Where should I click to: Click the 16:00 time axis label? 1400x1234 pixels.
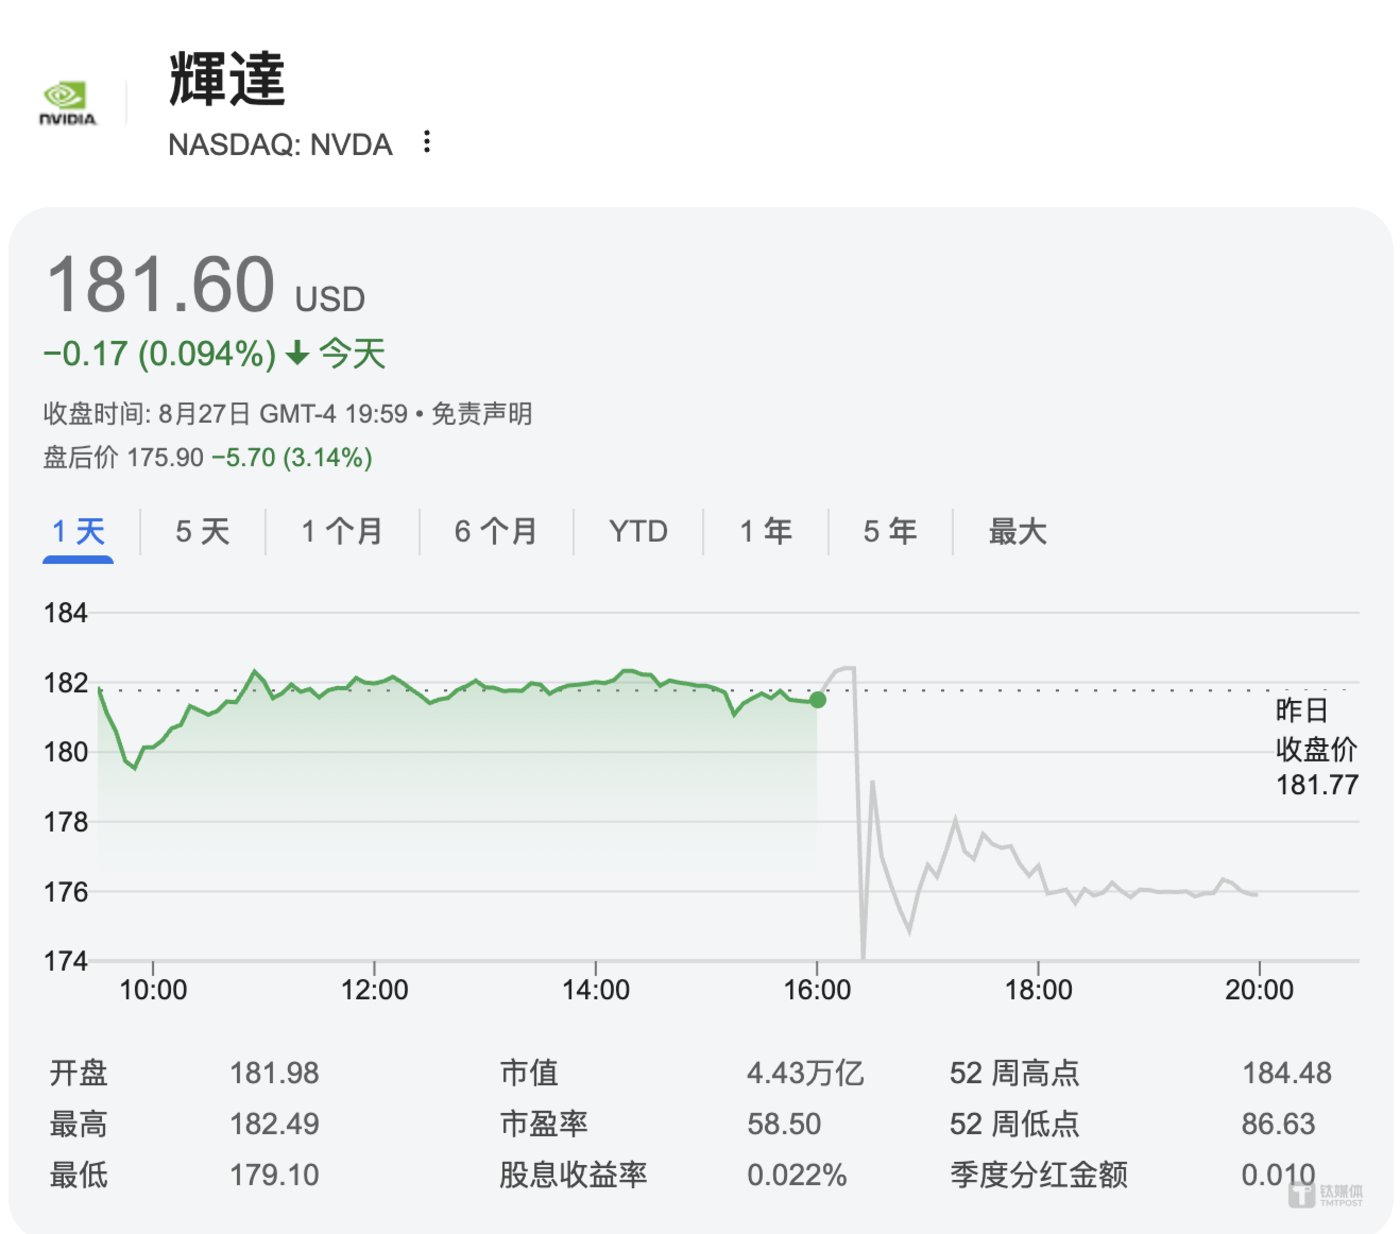(x=817, y=990)
